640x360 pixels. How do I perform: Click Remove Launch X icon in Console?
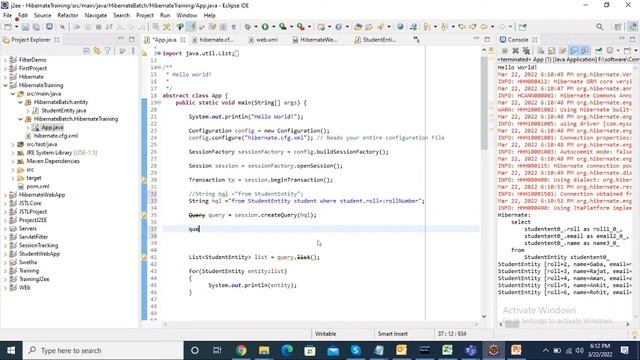pos(516,51)
